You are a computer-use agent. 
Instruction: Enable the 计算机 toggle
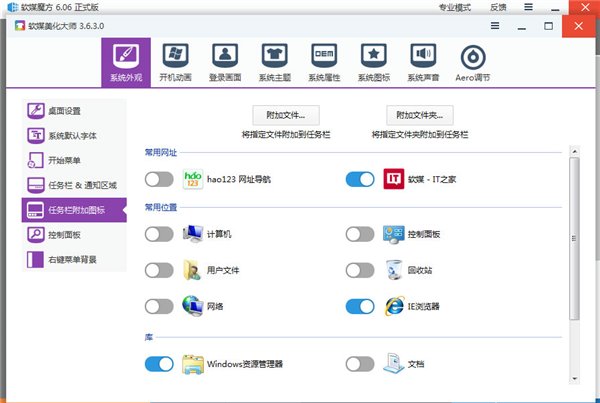coord(159,234)
